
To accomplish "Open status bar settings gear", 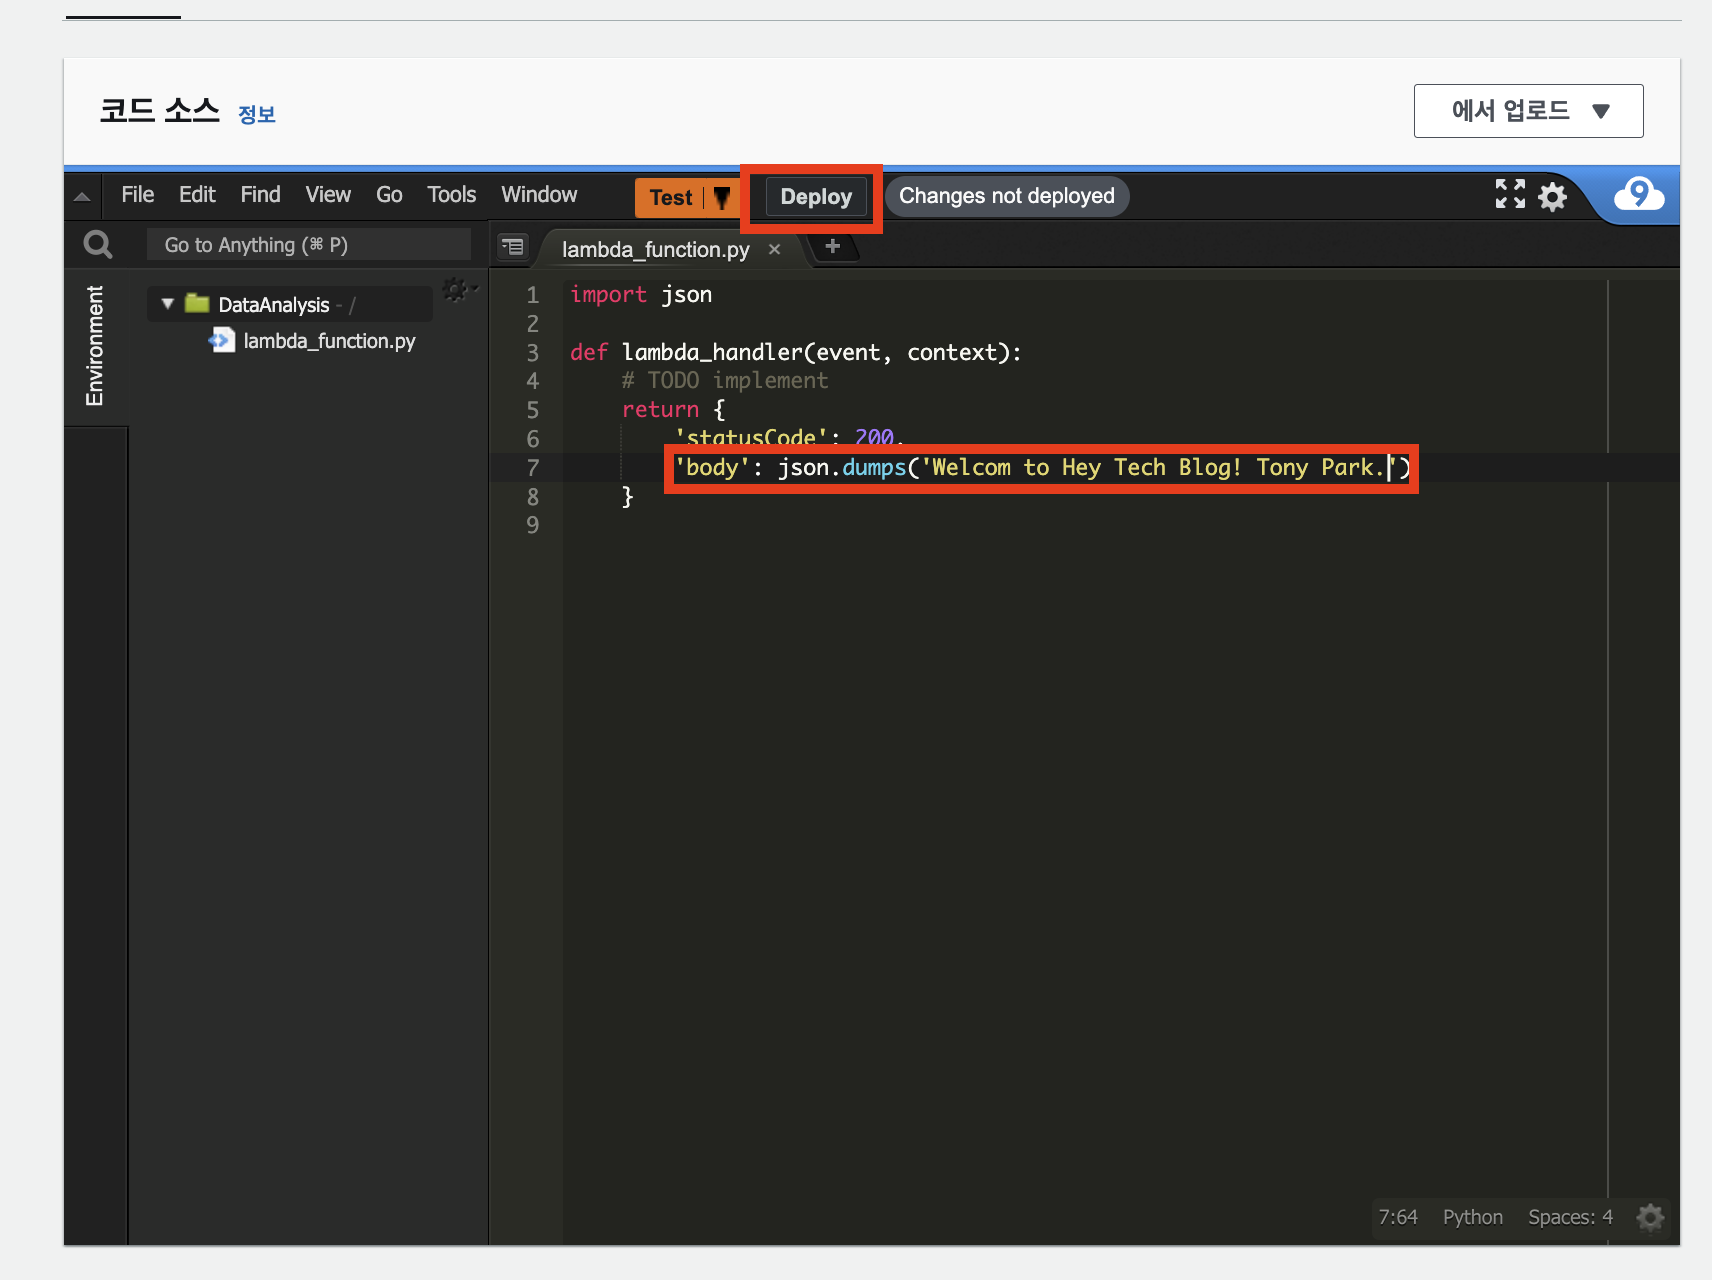I will click(1650, 1217).
